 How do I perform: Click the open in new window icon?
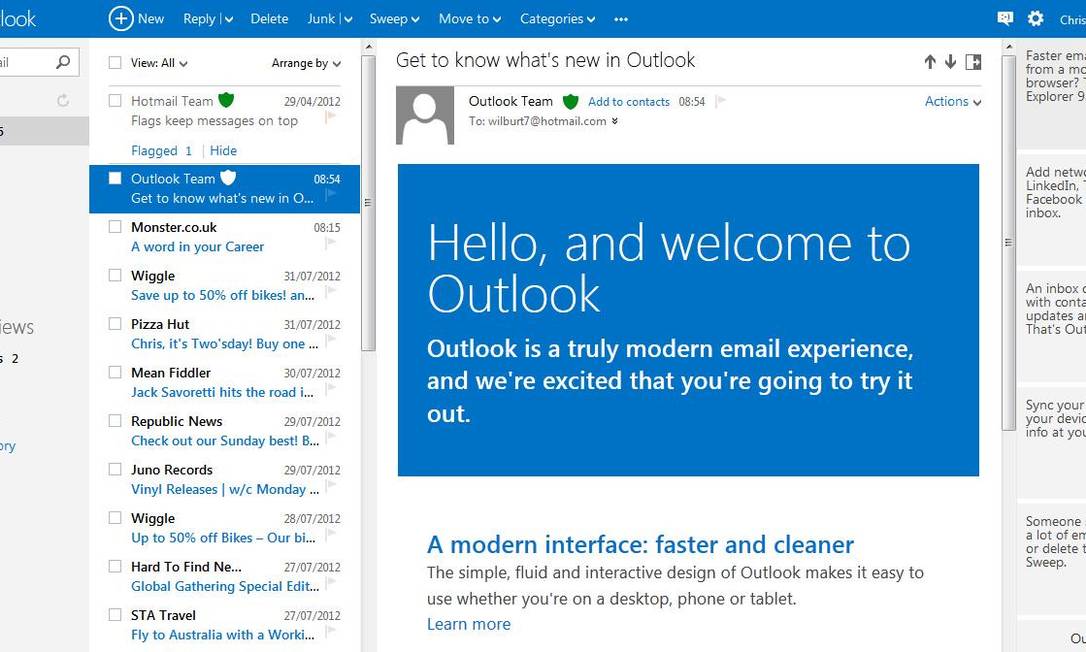973,62
